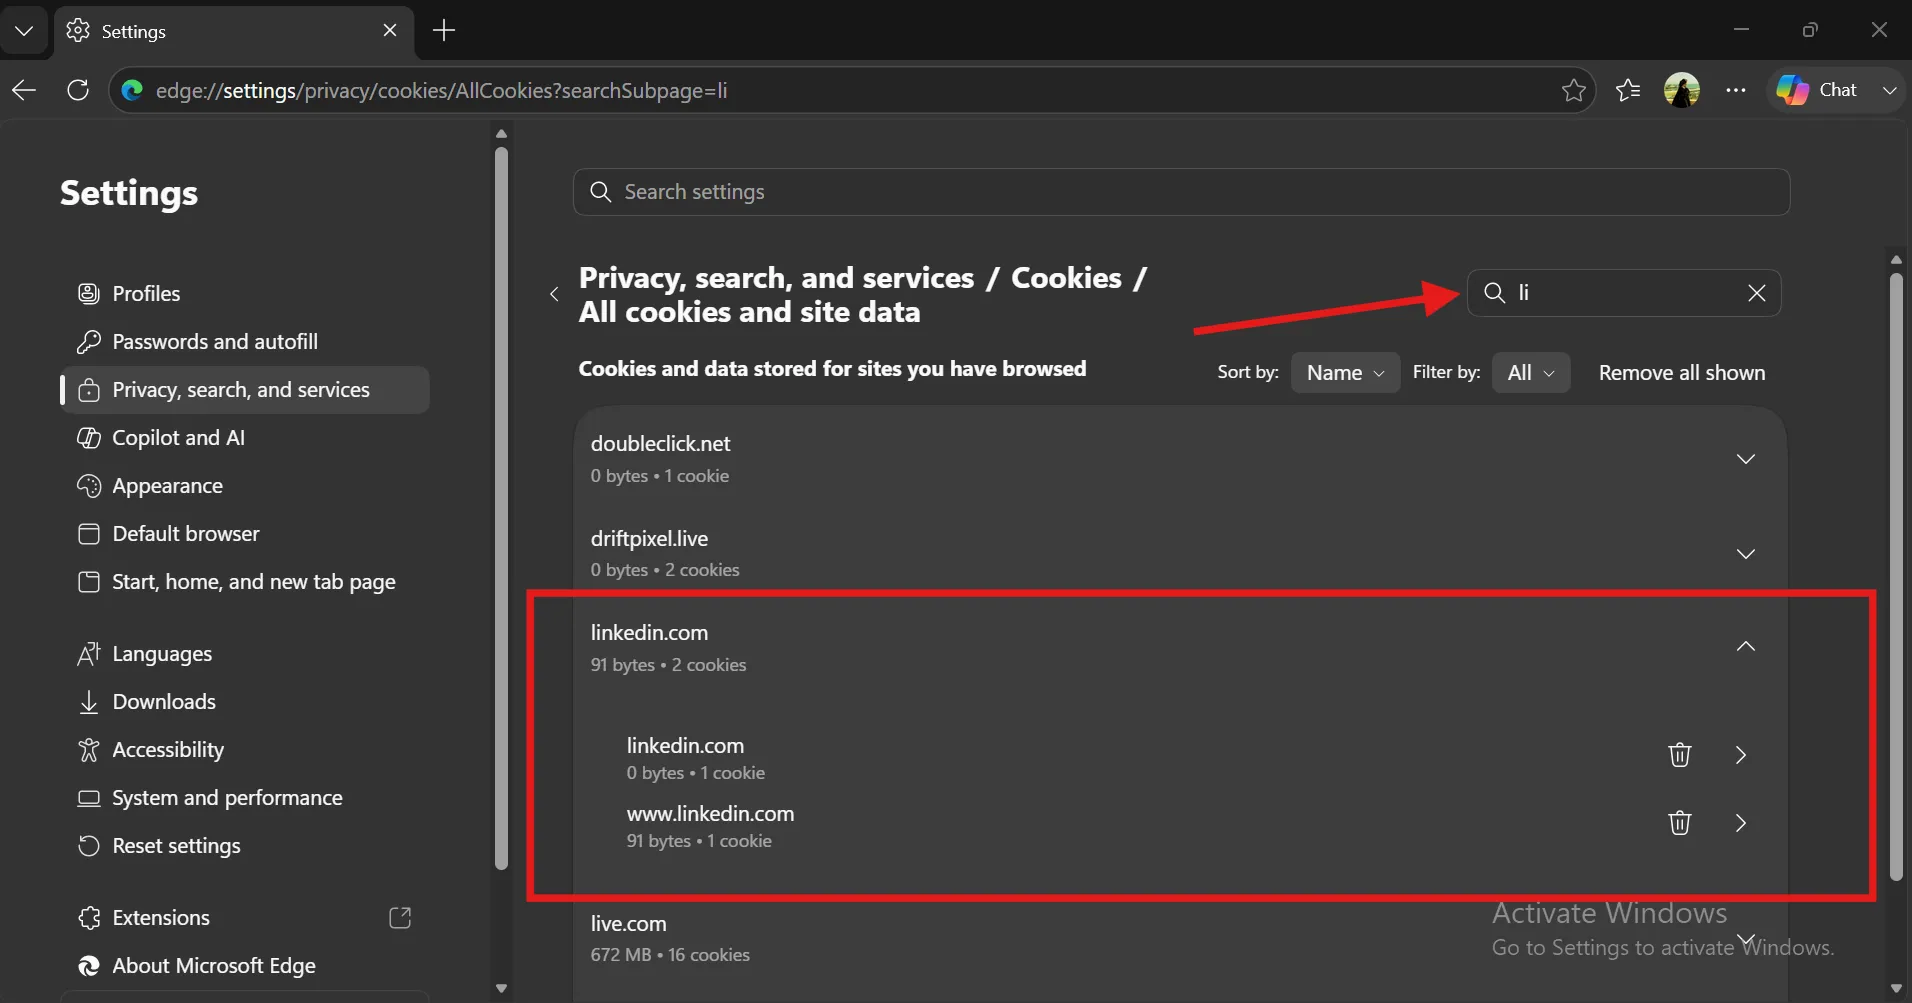Click the main page scrollbar thumb
Image resolution: width=1912 pixels, height=1003 pixels.
coord(1896,577)
